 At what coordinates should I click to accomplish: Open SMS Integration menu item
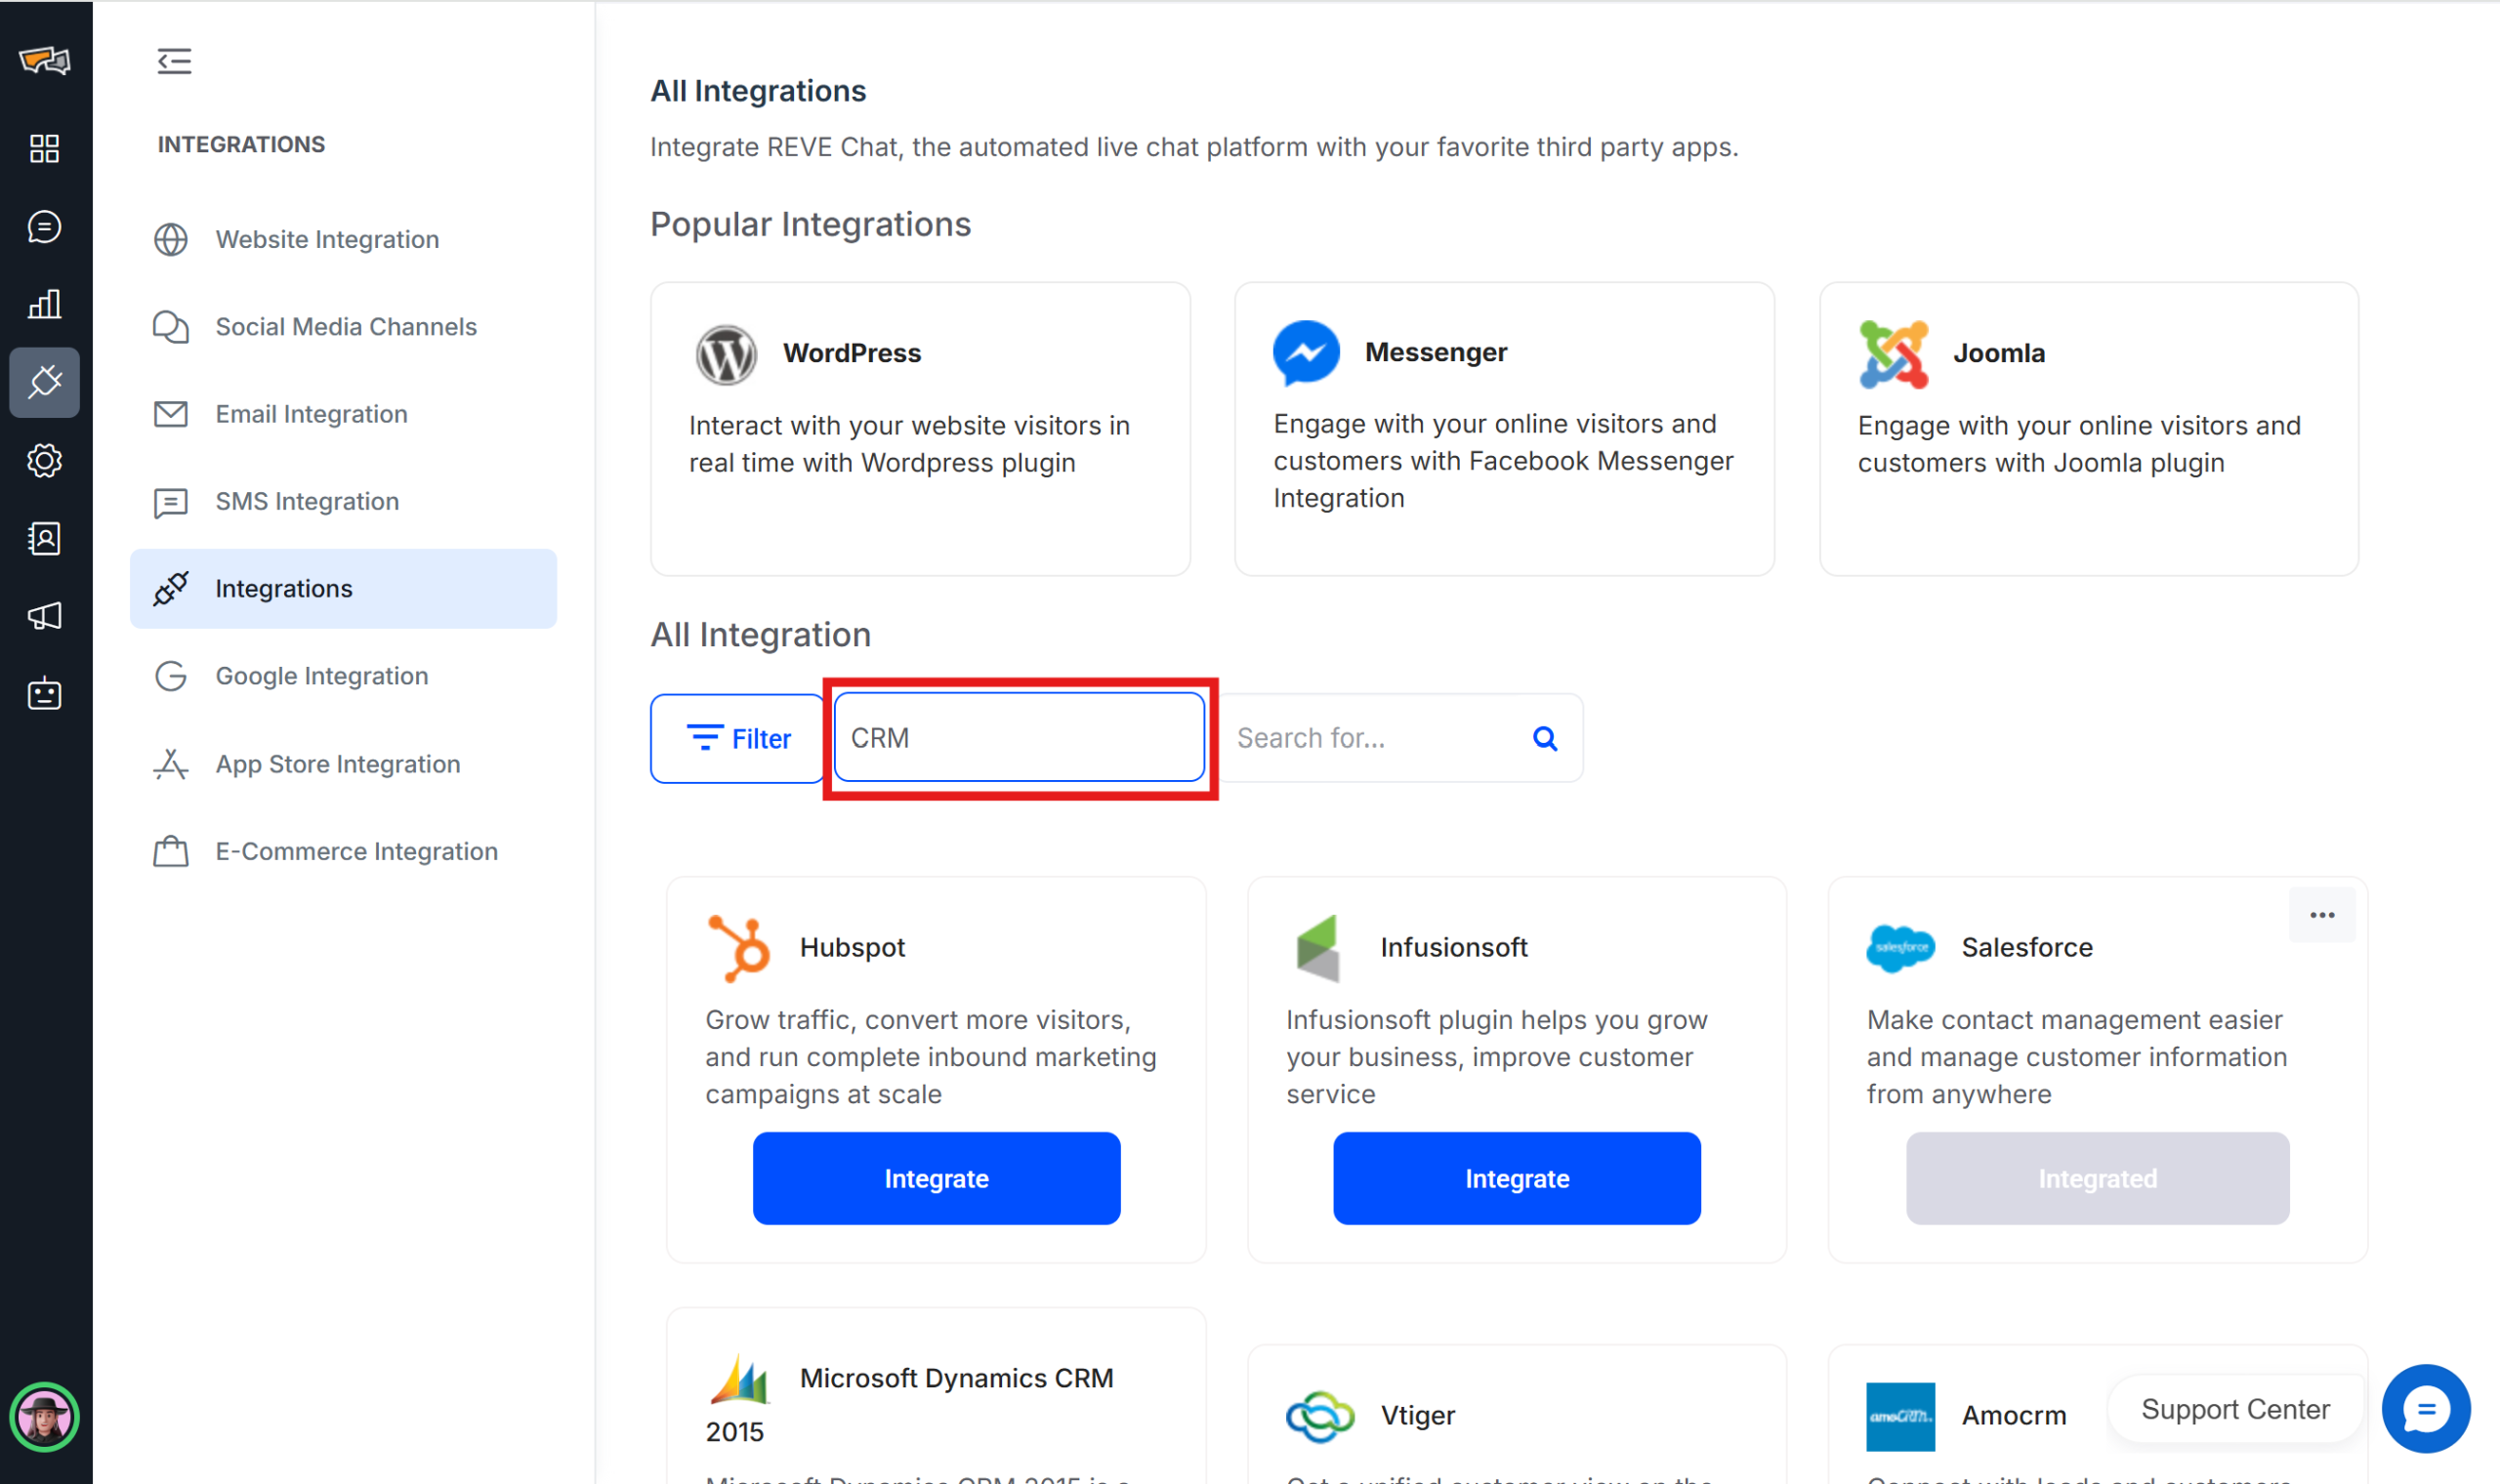[343, 501]
